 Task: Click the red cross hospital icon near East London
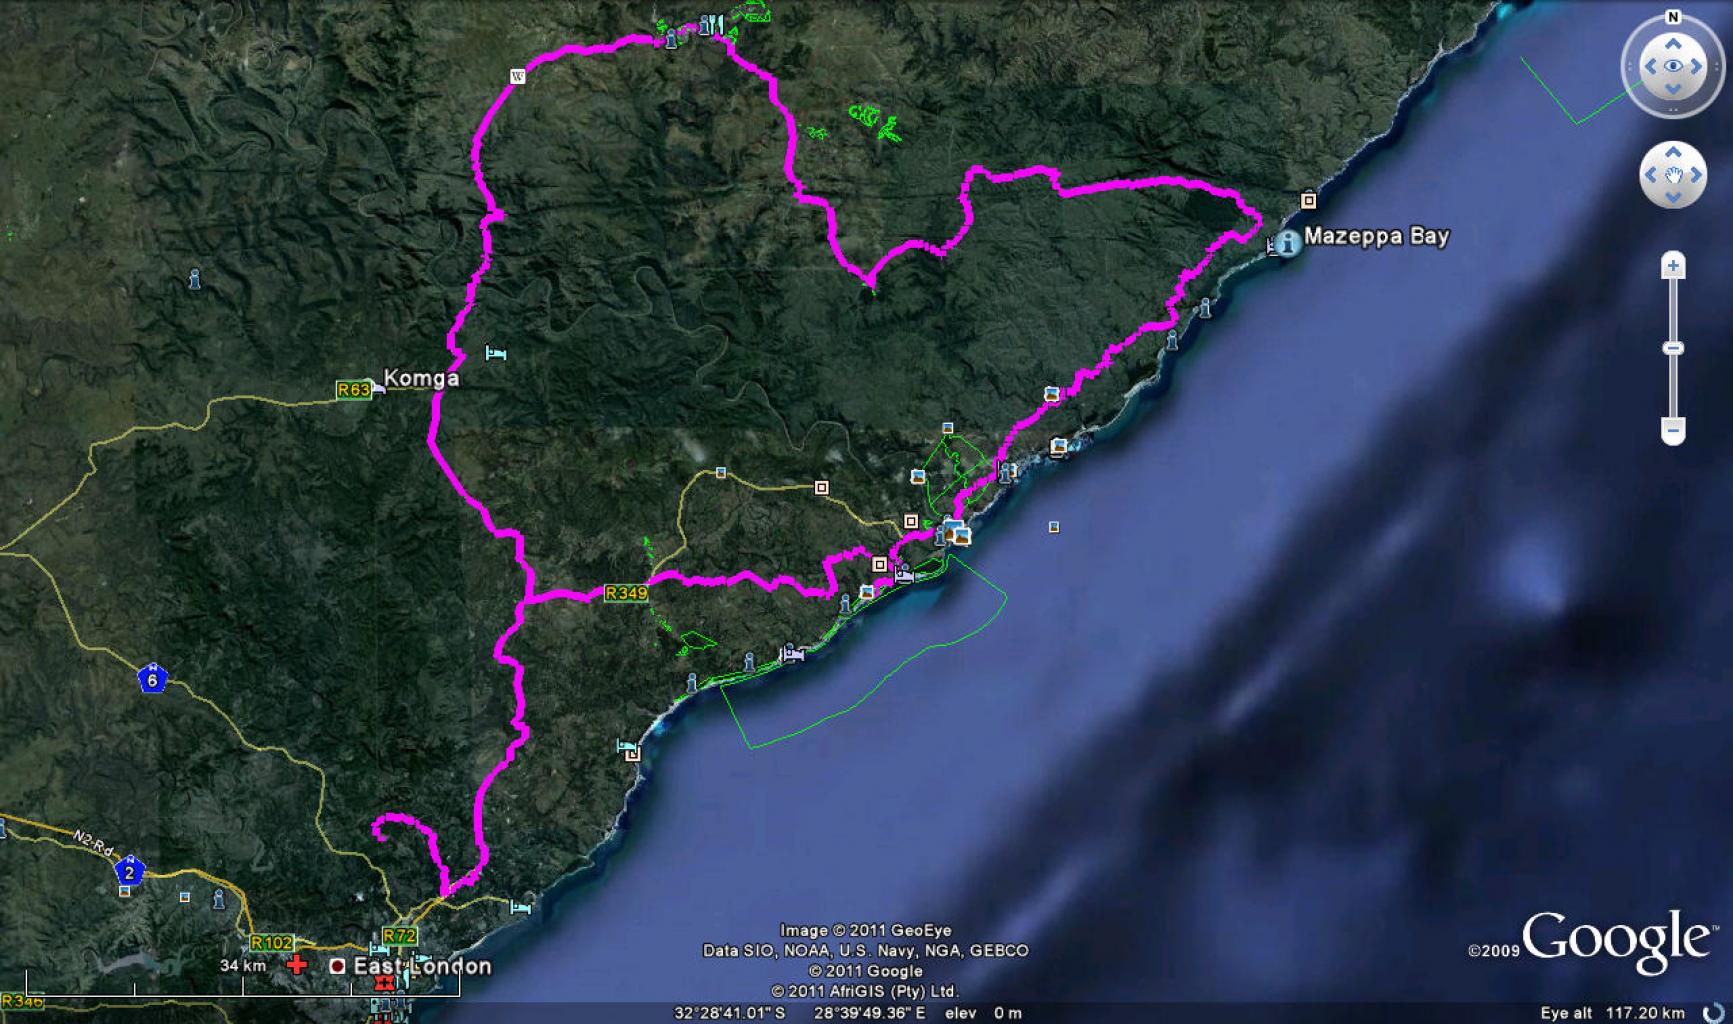click(297, 965)
